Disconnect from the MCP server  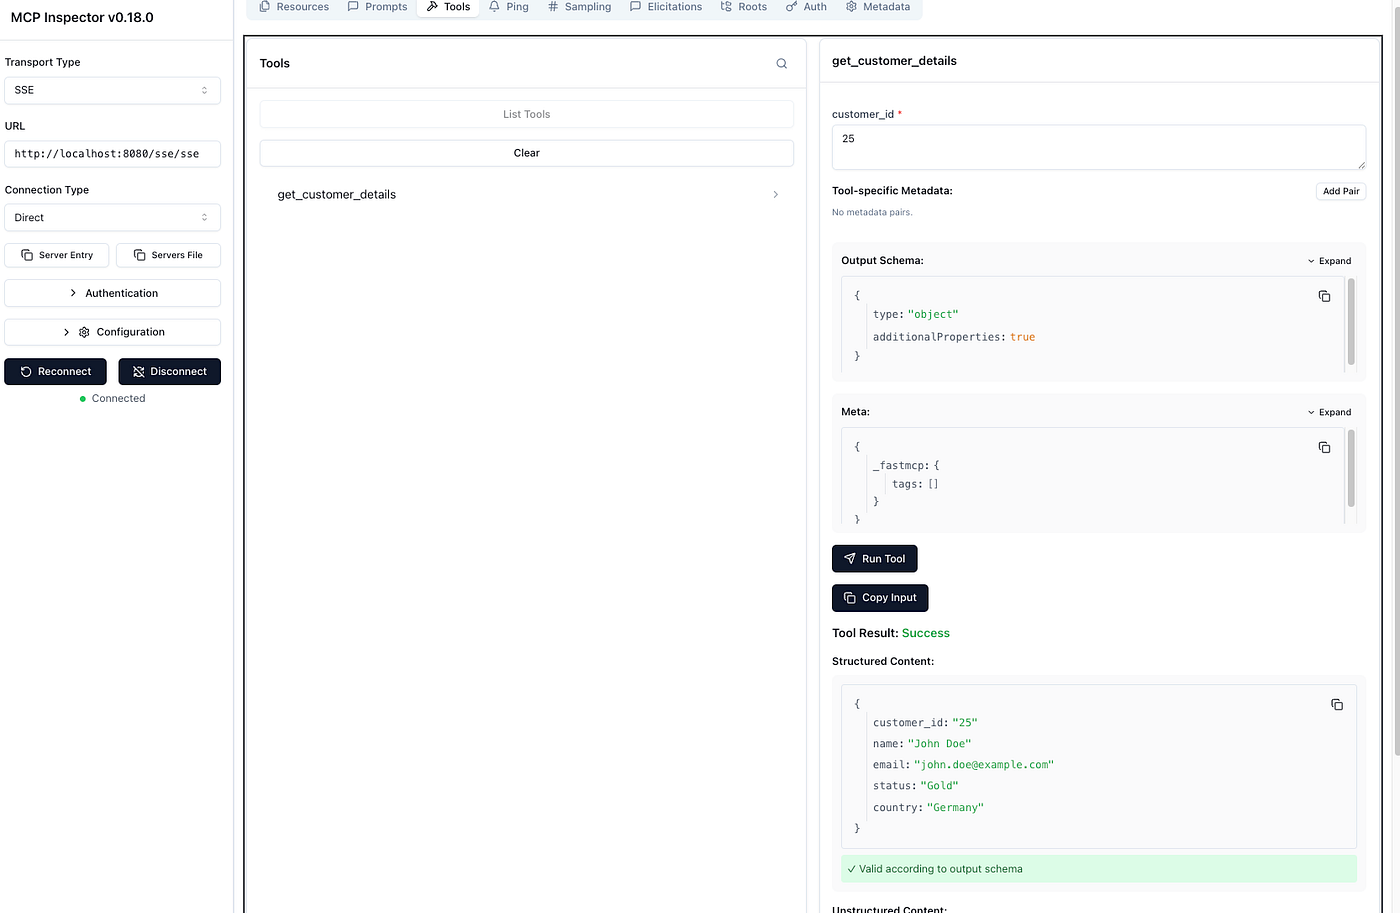(169, 372)
